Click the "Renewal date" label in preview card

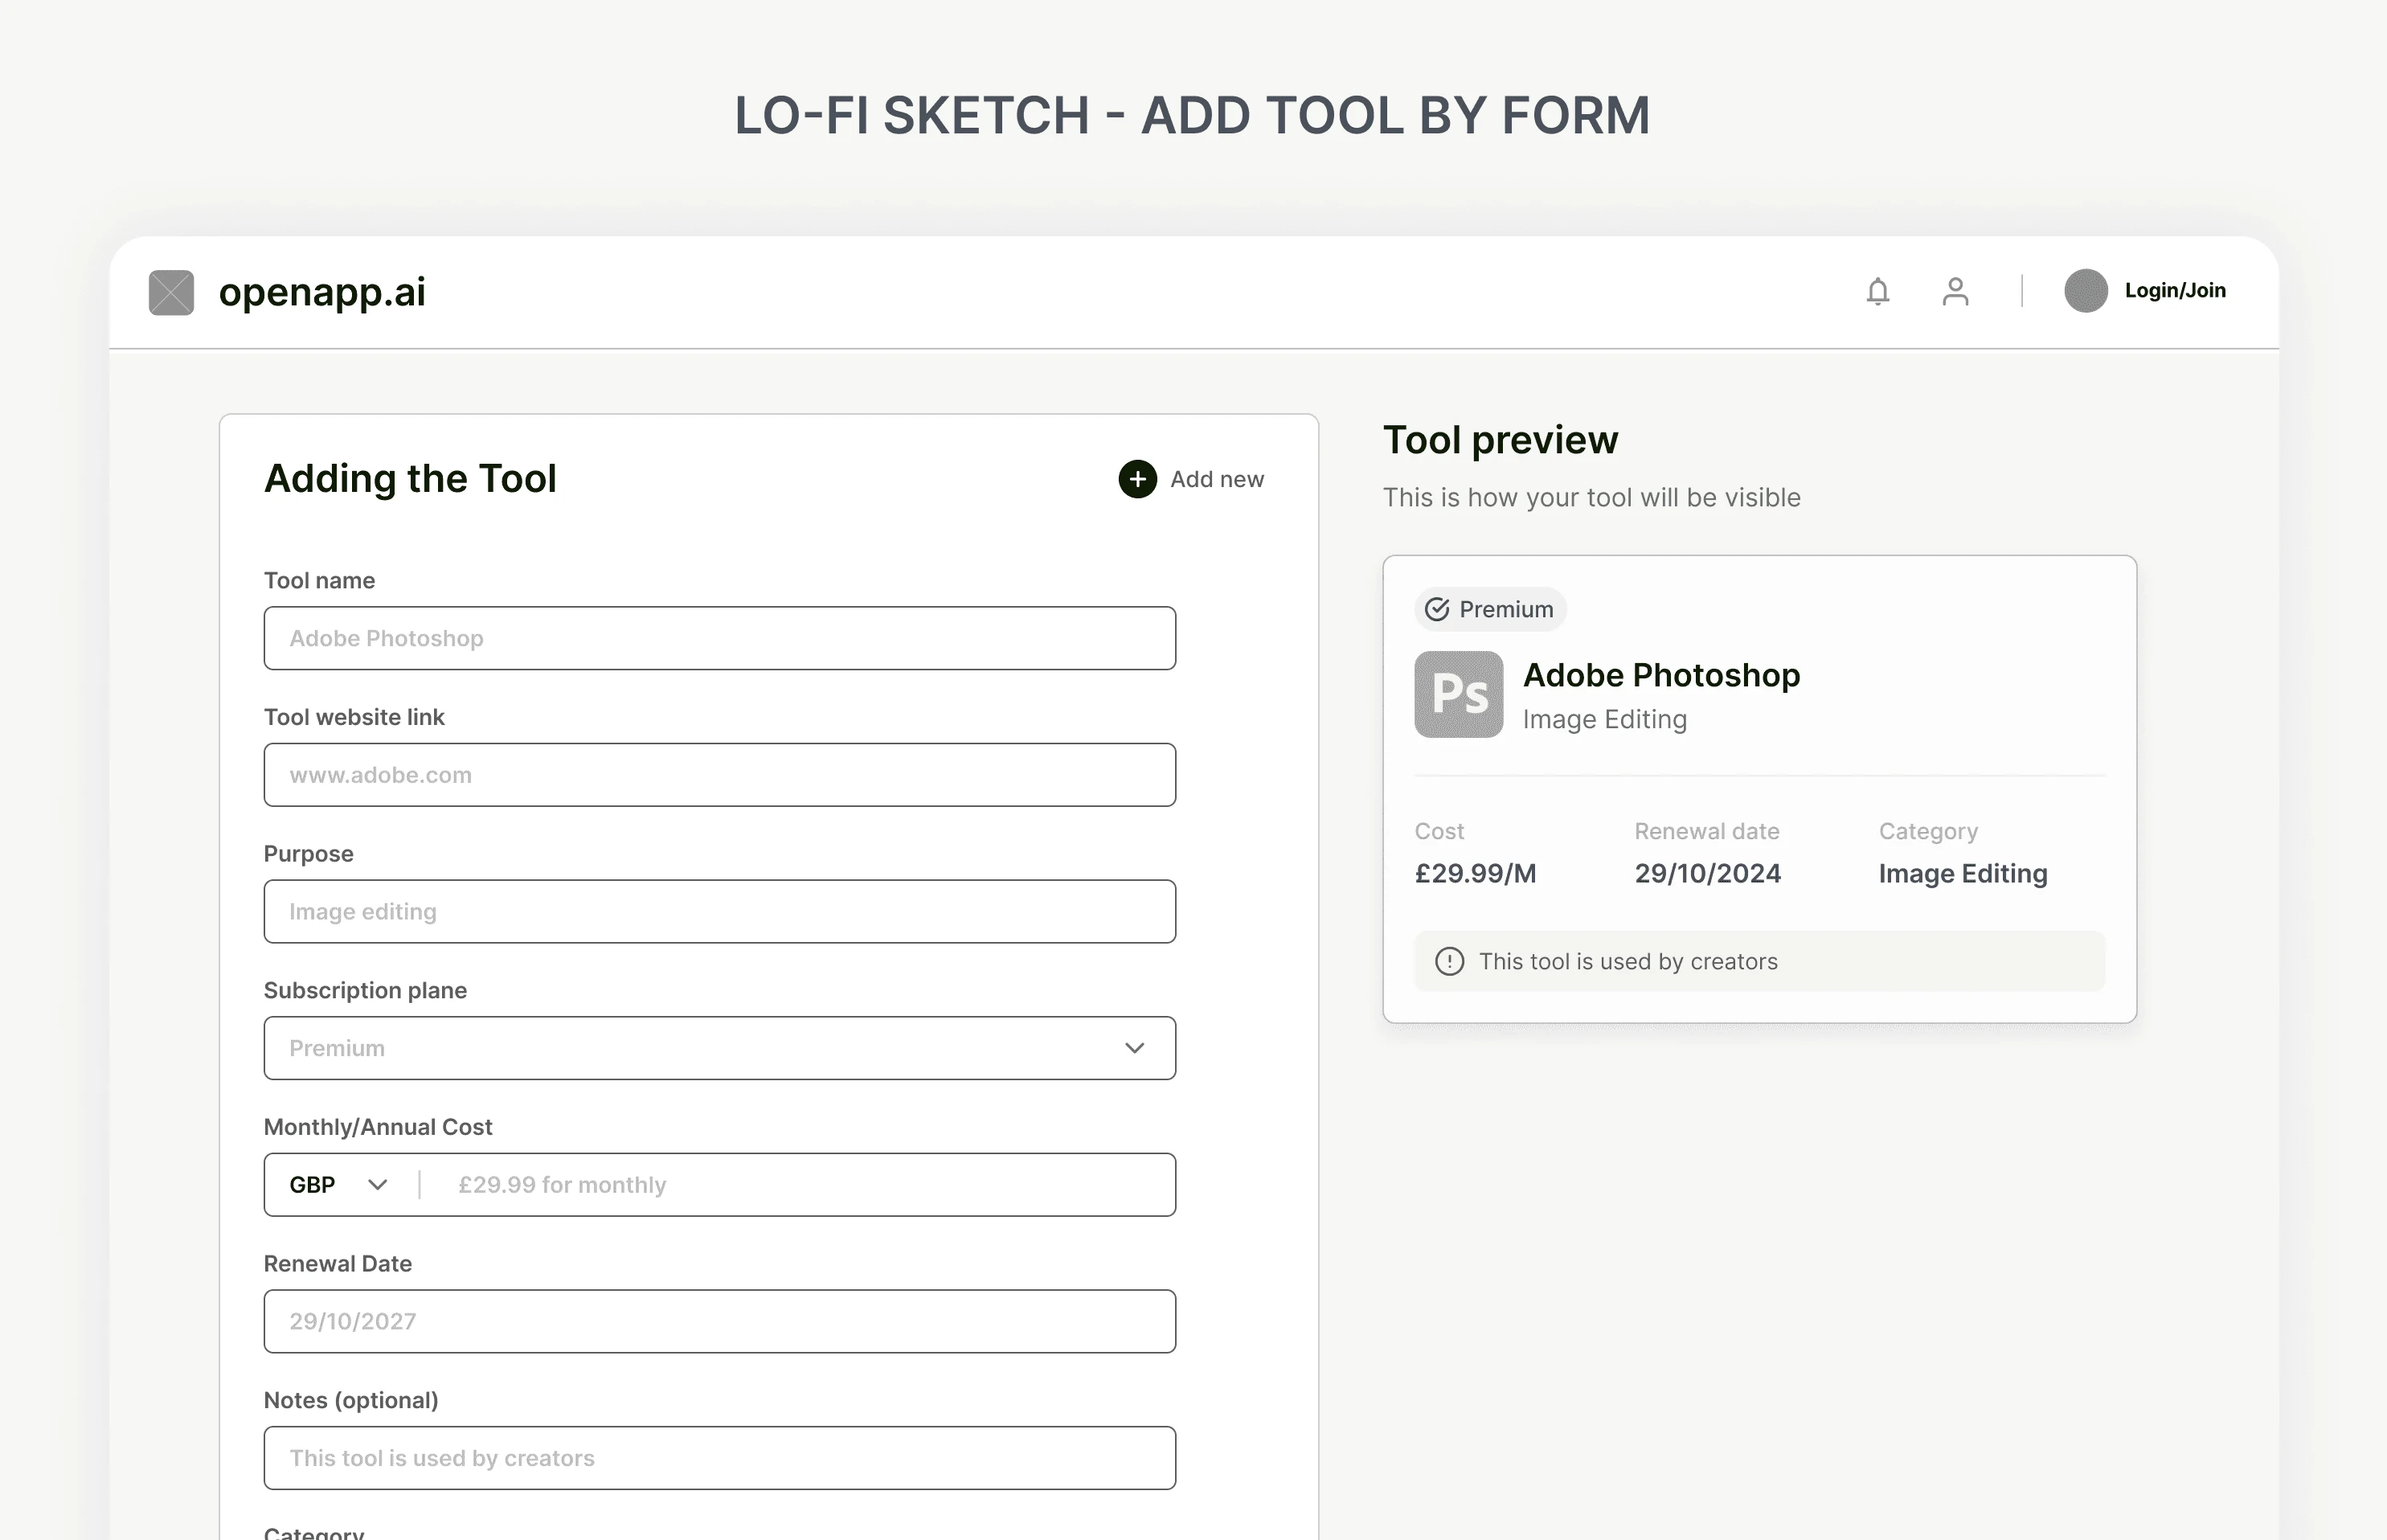coord(1706,831)
